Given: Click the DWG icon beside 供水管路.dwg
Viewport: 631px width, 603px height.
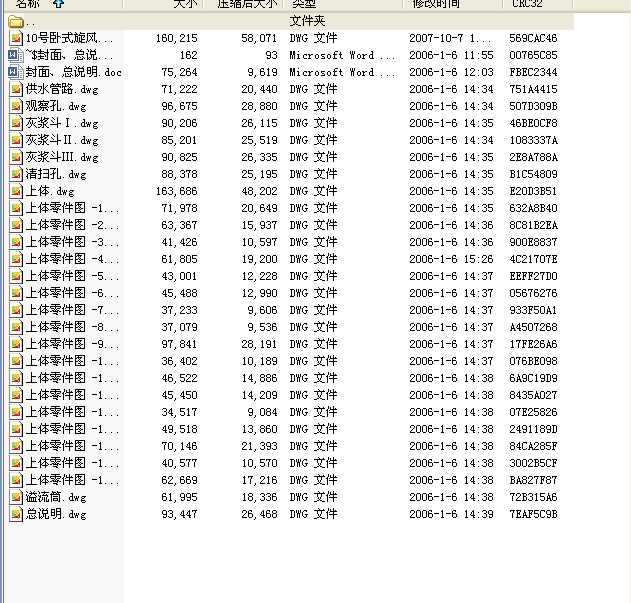Looking at the screenshot, I should [x=16, y=89].
